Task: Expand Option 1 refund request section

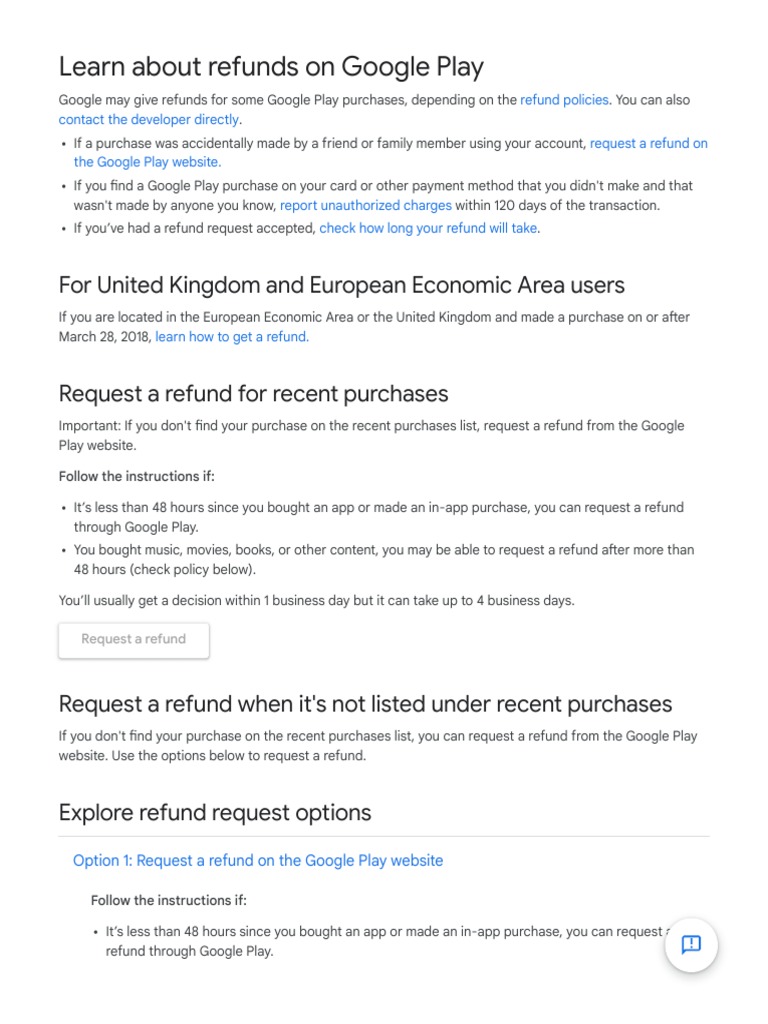Action: click(258, 861)
